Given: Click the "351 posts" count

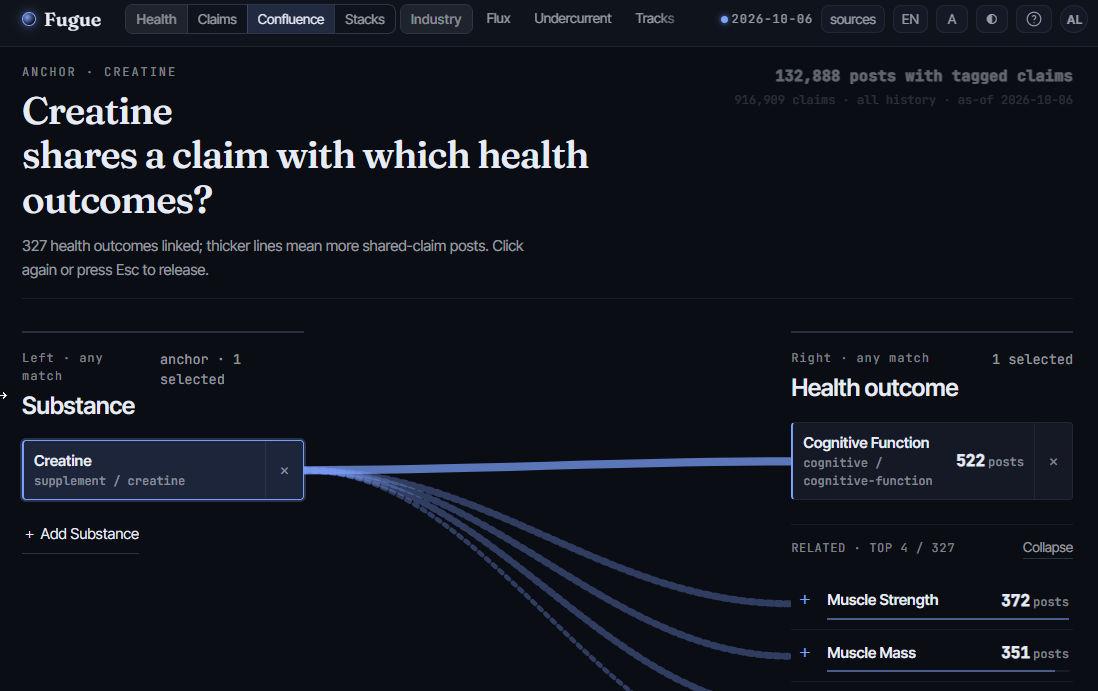Looking at the screenshot, I should pyautogui.click(x=1035, y=653).
